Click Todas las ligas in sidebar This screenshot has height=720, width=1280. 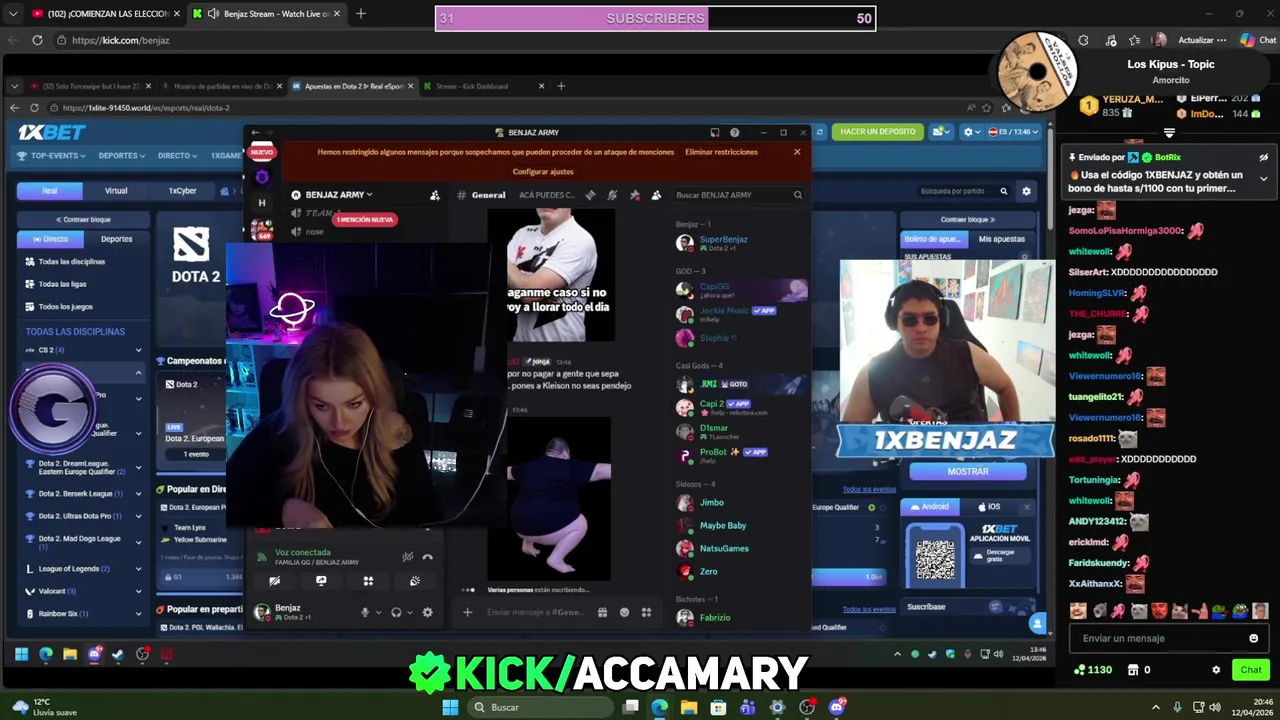62,284
